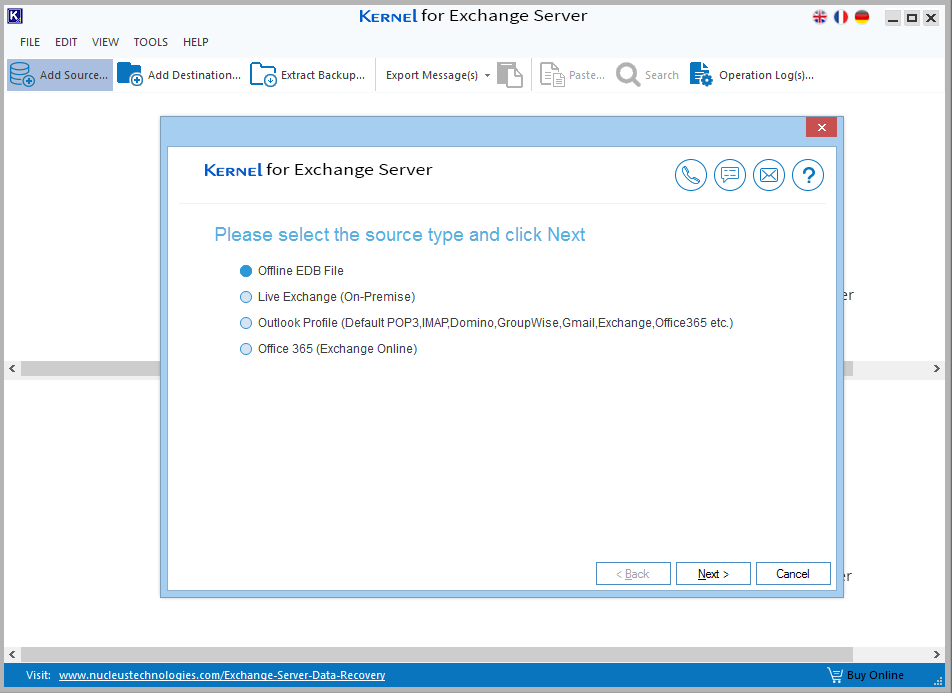Click the Kernel app icon in title bar

click(x=15, y=16)
